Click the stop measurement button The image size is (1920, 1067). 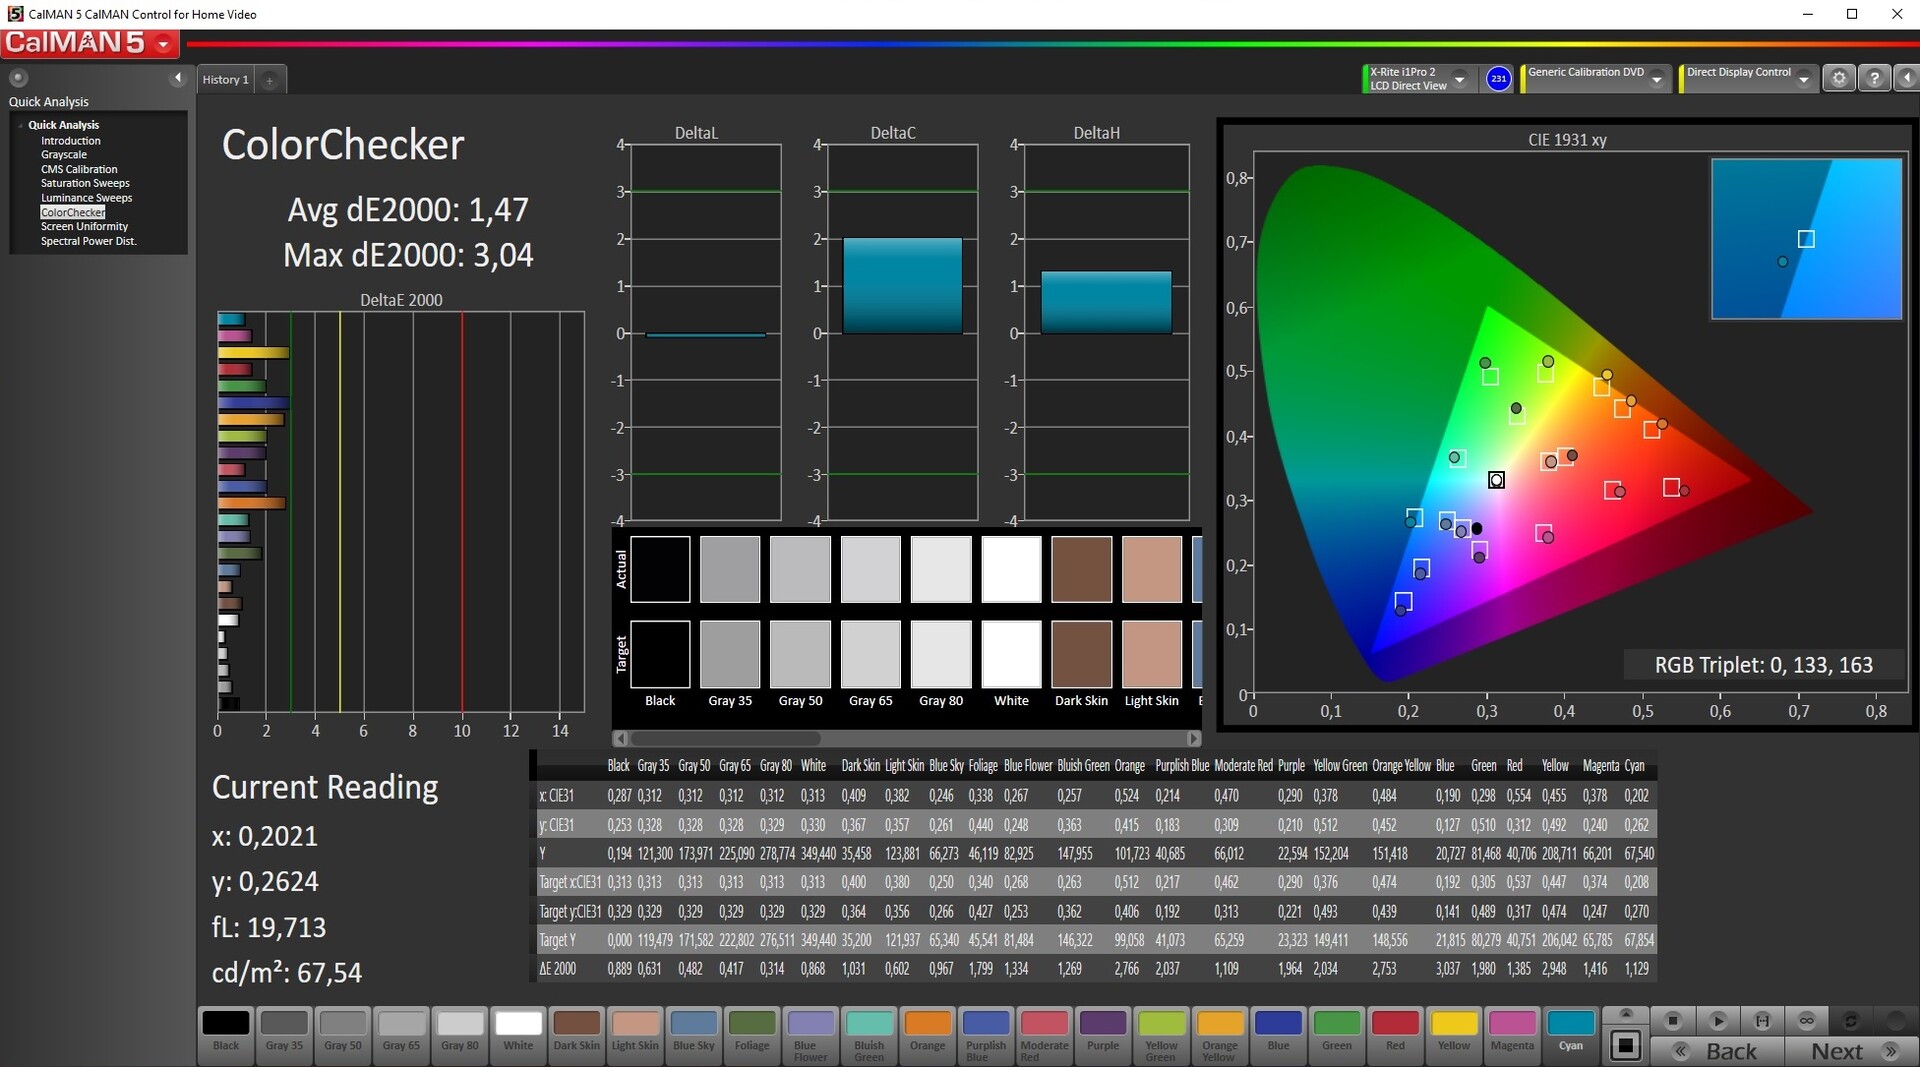click(x=1672, y=1021)
